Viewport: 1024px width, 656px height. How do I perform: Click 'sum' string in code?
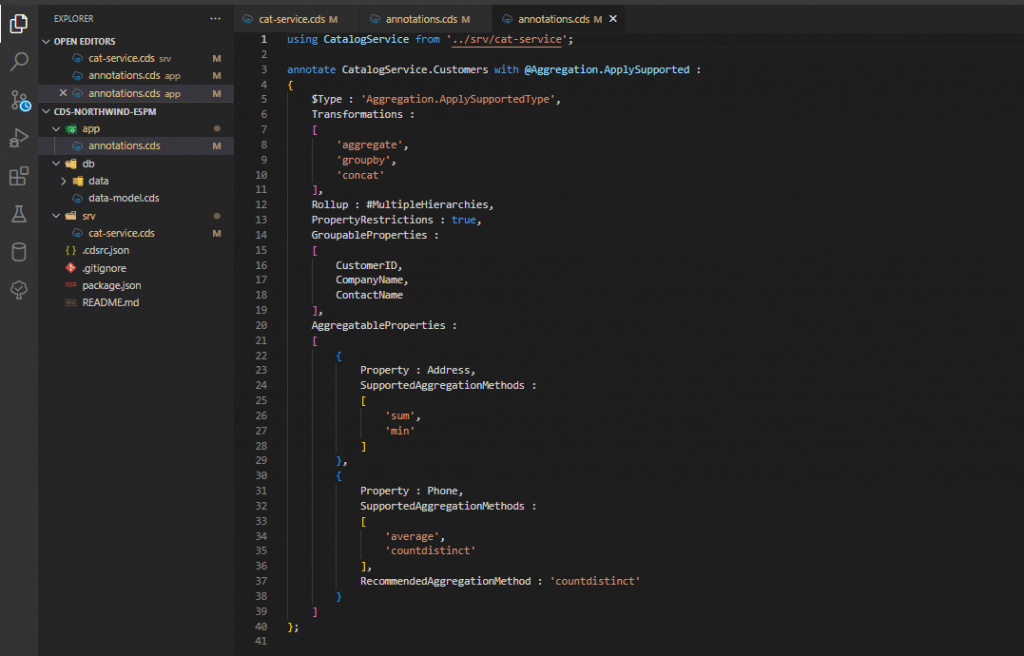point(400,416)
